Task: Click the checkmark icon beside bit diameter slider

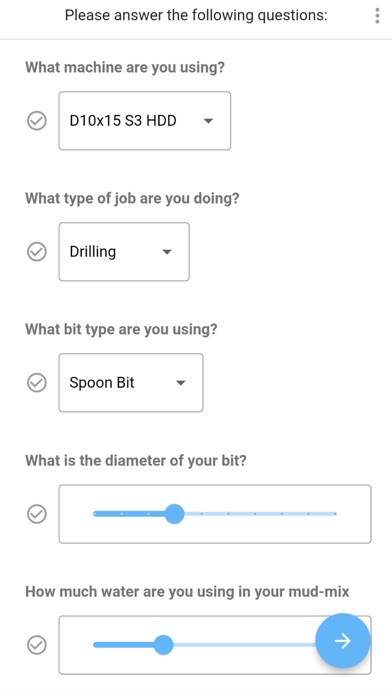Action: click(x=37, y=514)
